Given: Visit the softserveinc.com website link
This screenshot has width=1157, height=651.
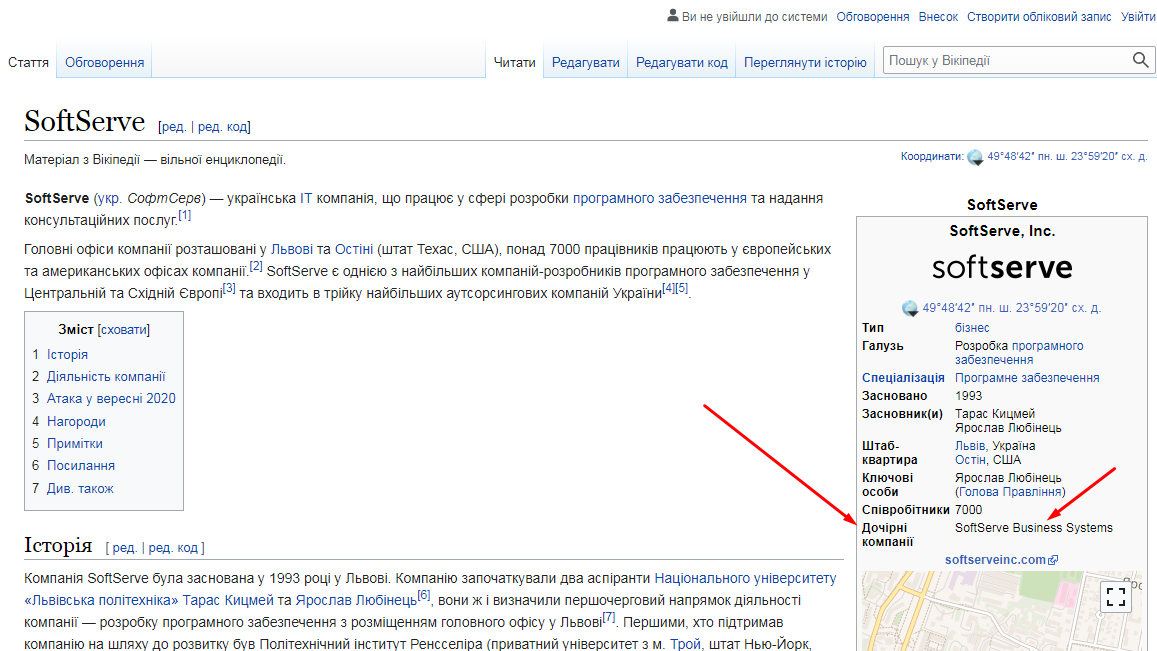Looking at the screenshot, I should (995, 560).
